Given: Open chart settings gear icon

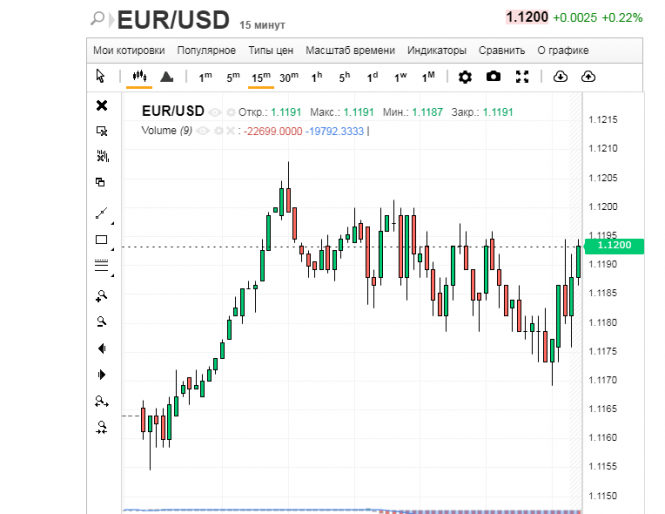Looking at the screenshot, I should click(x=464, y=77).
